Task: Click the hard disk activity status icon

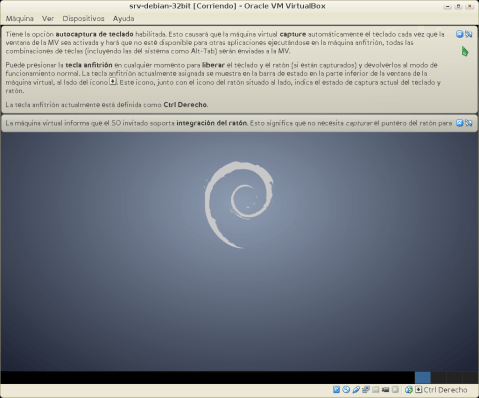Action: 336,390
